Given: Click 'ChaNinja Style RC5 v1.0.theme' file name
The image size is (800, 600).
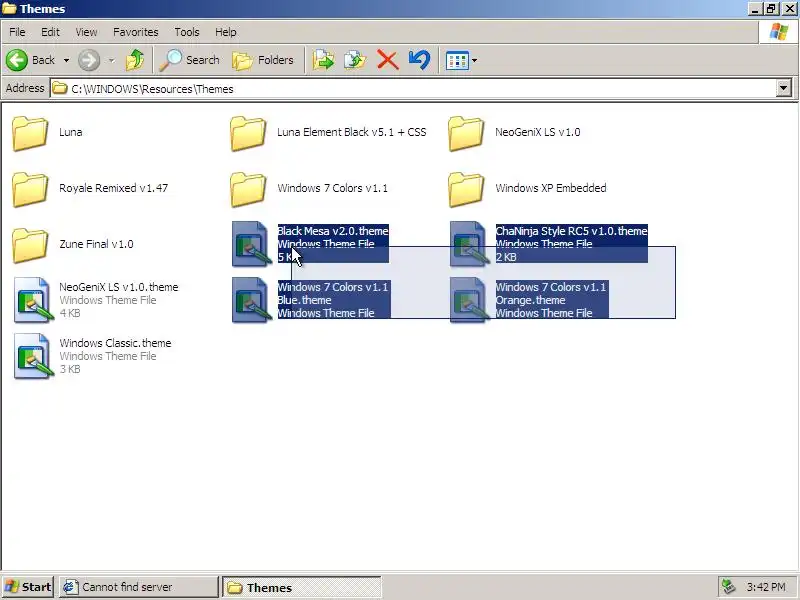Looking at the screenshot, I should [571, 231].
